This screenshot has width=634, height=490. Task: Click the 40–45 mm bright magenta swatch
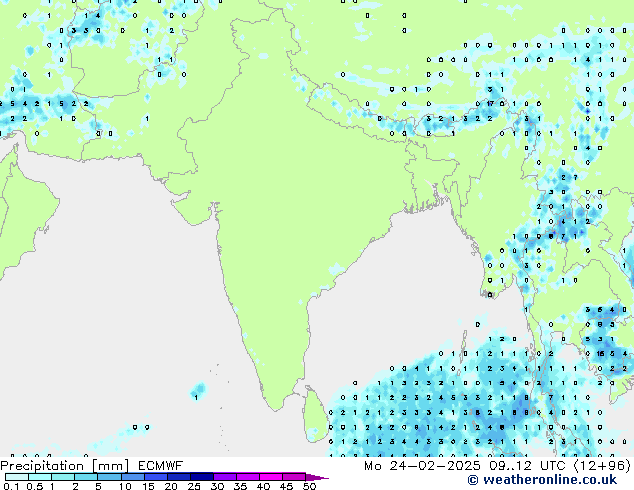(x=271, y=477)
